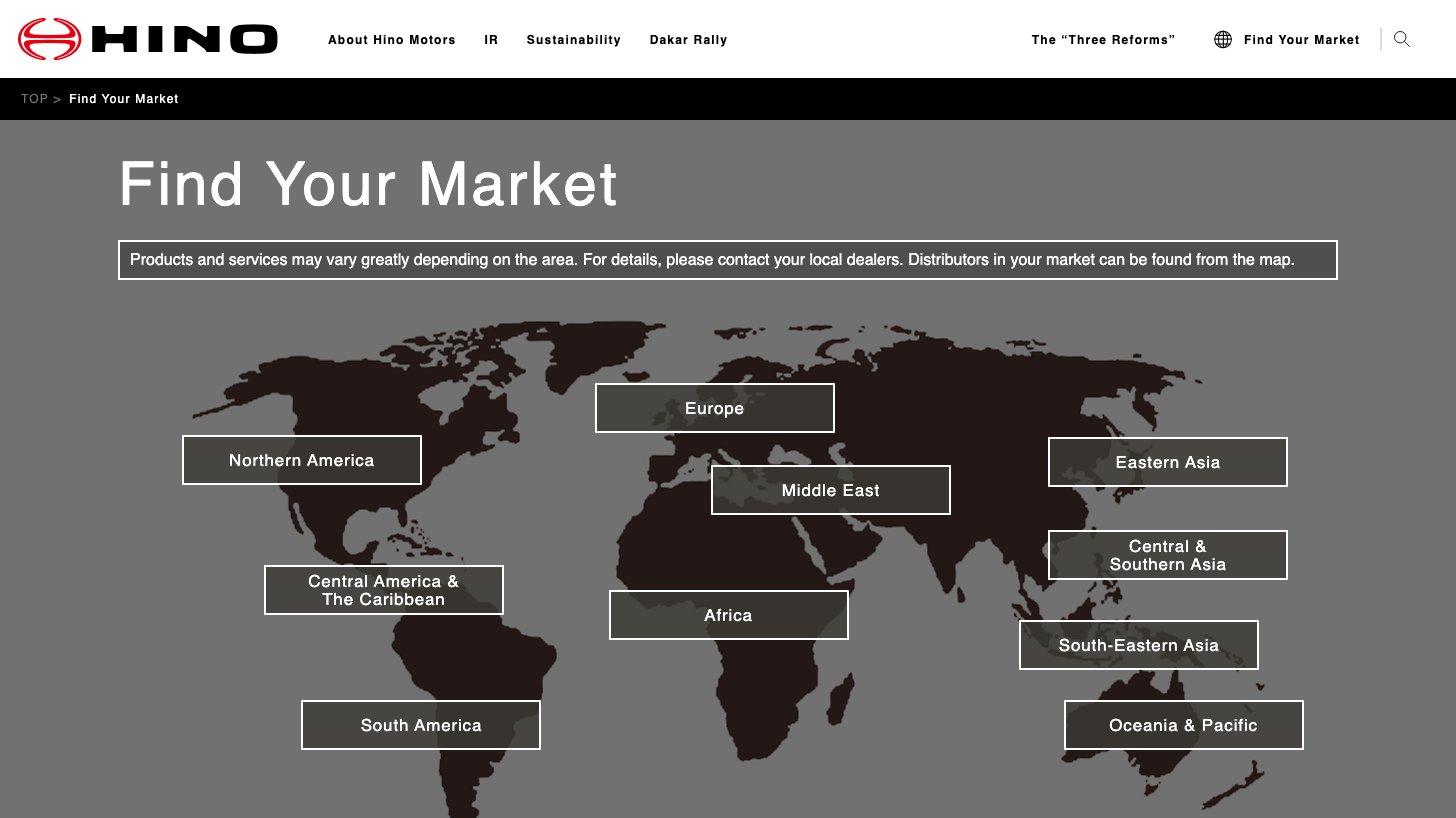Viewport: 1456px width, 818px height.
Task: Open the search magnifier icon
Action: point(1402,39)
